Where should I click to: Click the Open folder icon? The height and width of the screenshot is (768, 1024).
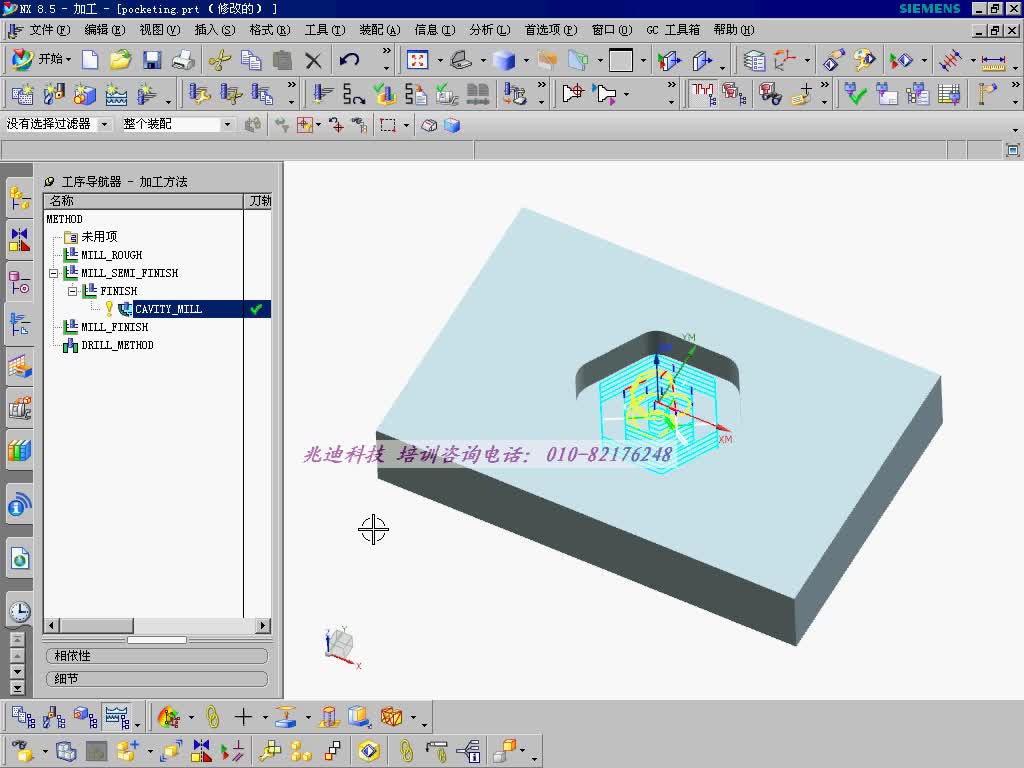[120, 60]
